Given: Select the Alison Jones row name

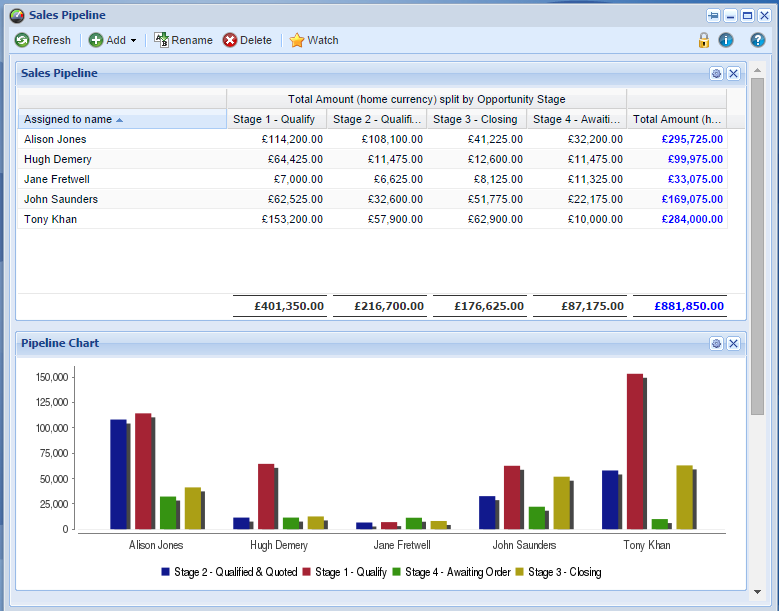Looking at the screenshot, I should tap(55, 139).
